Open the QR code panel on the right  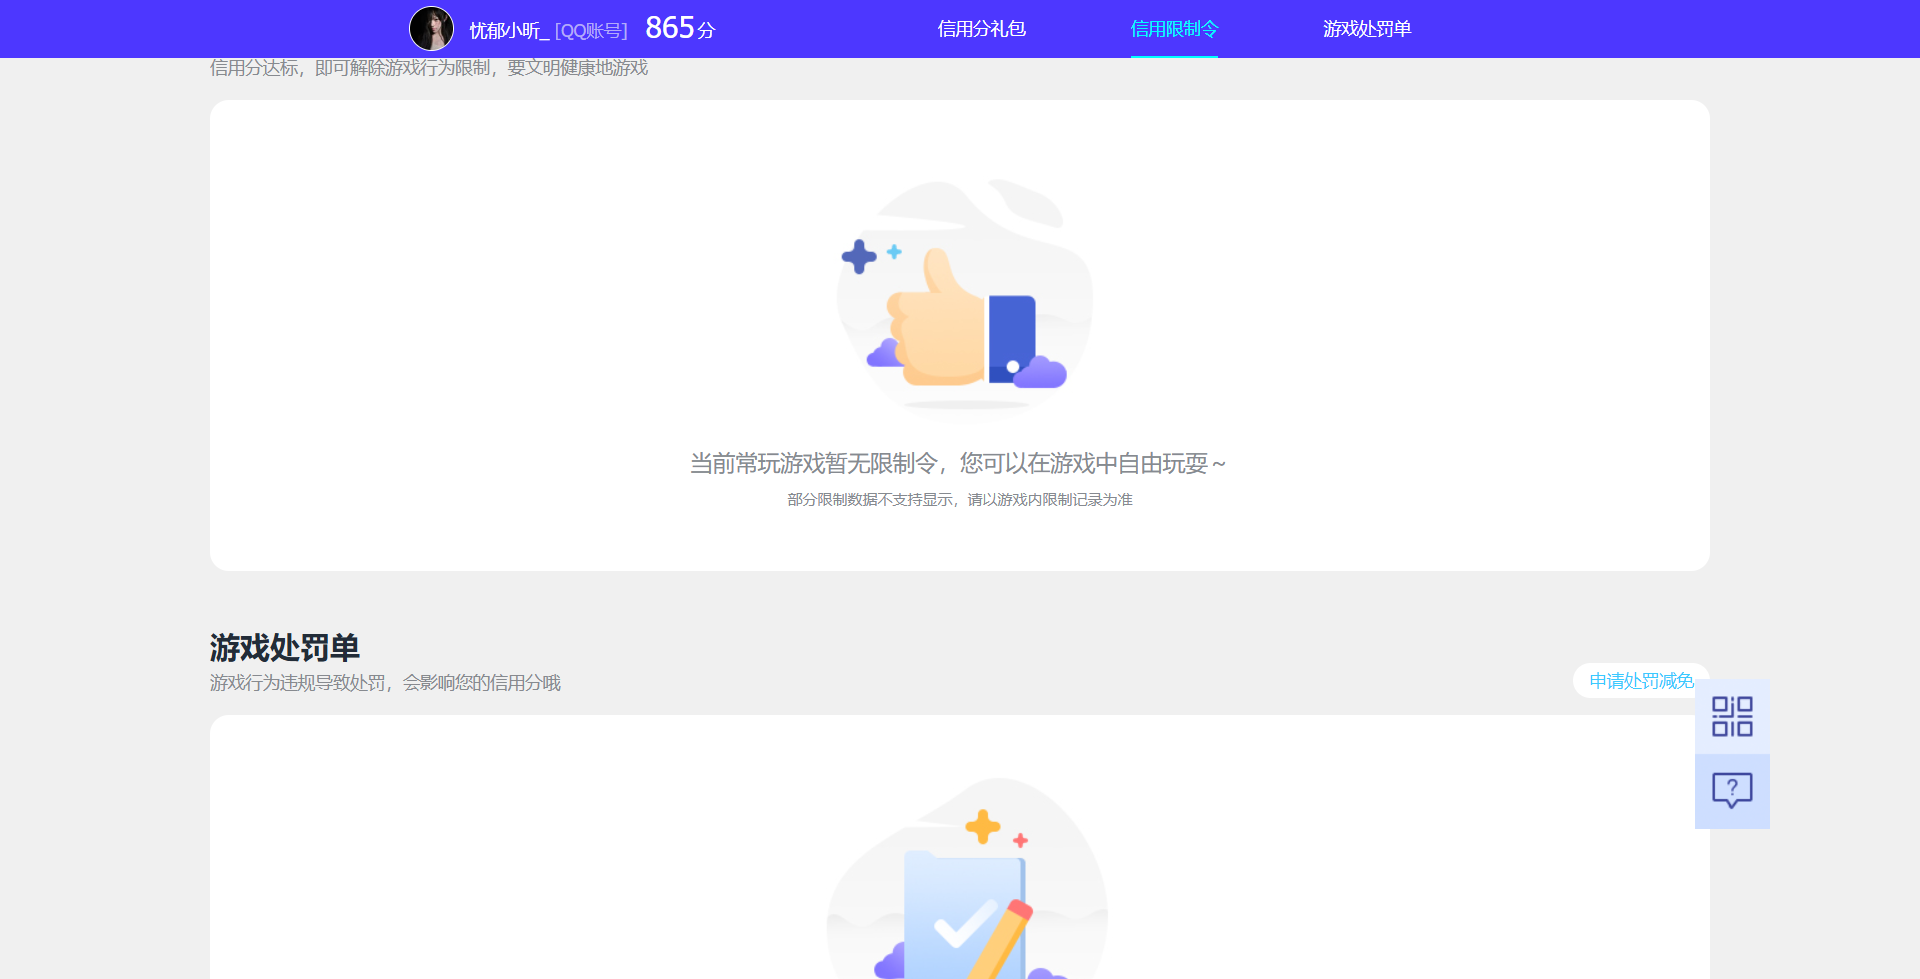pyautogui.click(x=1732, y=716)
